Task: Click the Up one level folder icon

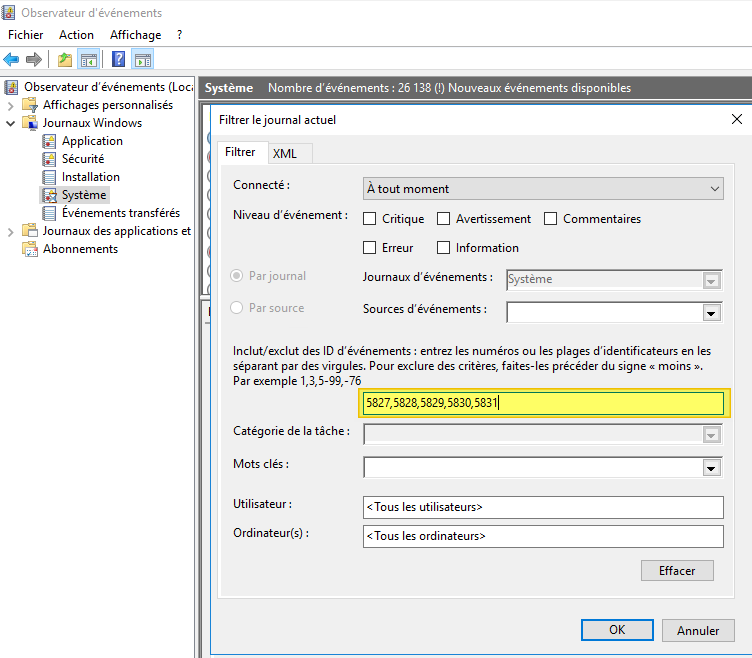Action: (65, 60)
